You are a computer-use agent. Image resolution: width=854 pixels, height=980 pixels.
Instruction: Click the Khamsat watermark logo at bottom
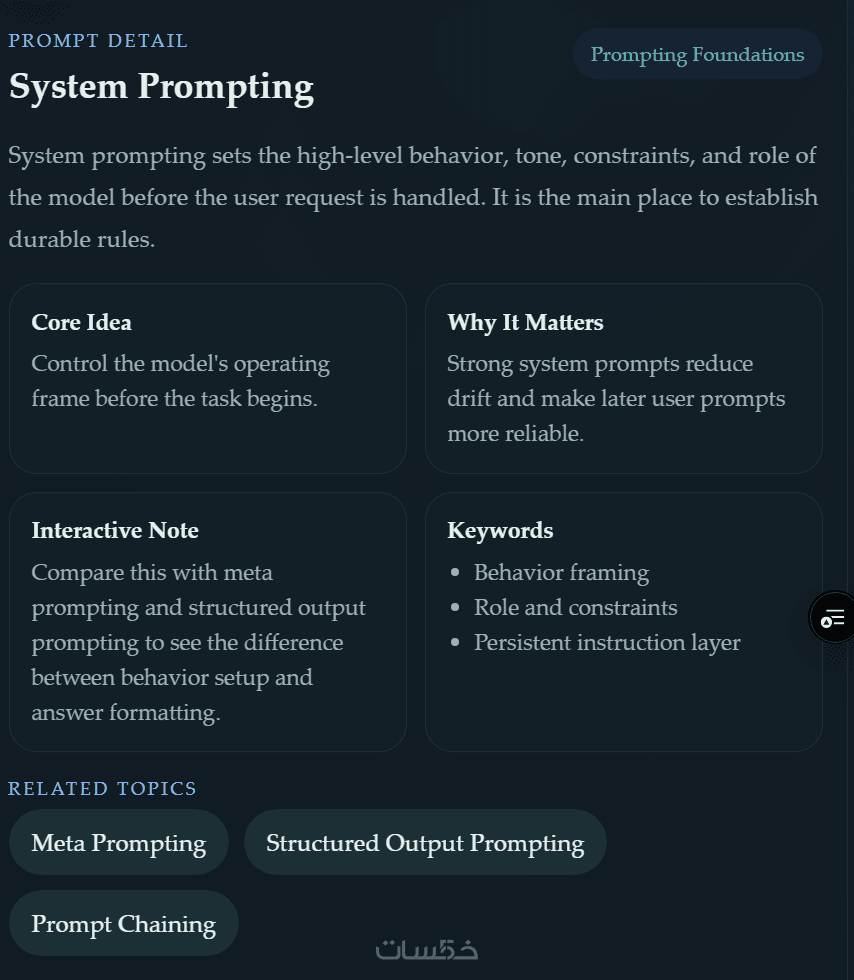point(427,949)
